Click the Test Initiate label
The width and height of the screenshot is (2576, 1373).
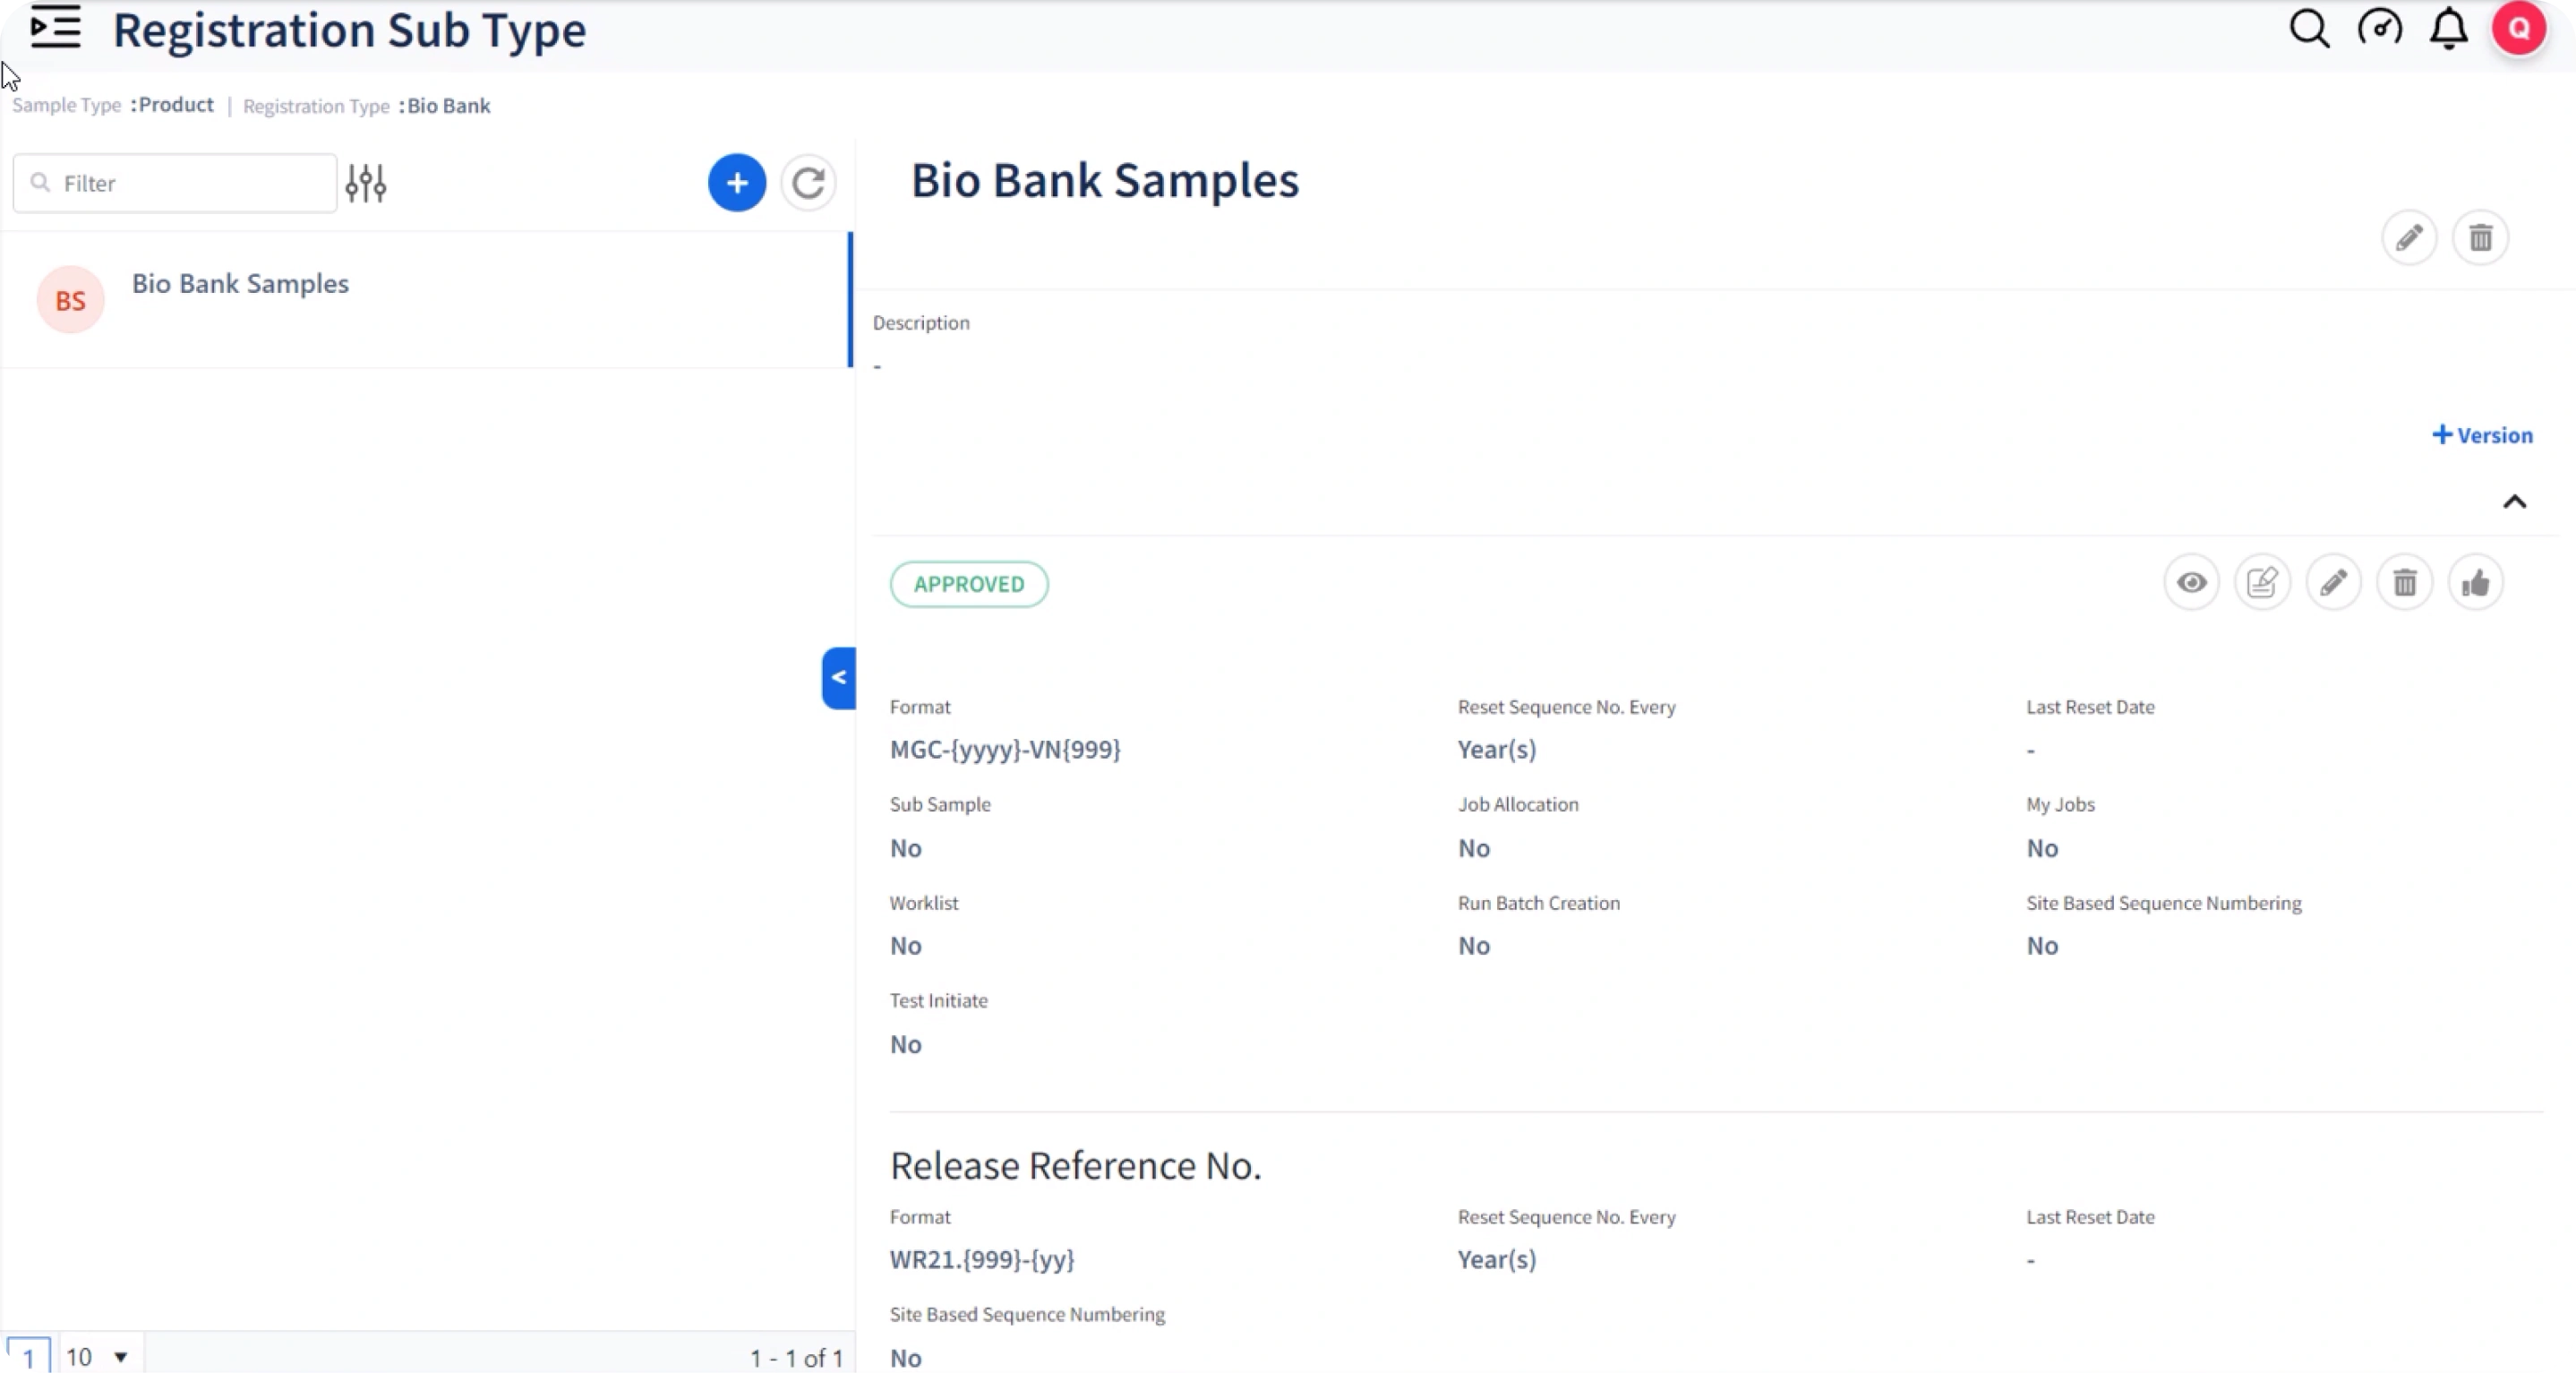(939, 1000)
